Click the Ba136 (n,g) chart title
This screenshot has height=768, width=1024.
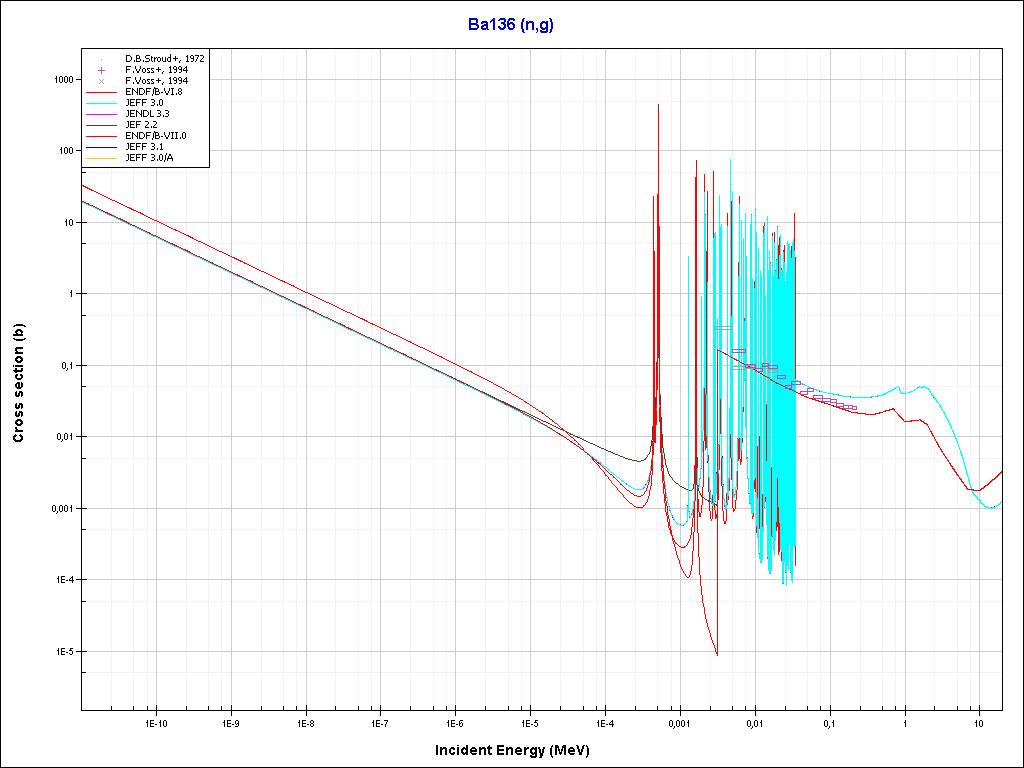coord(511,25)
